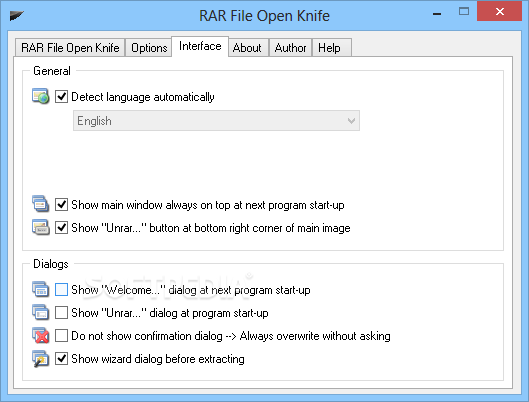
Task: Click the knife app icon in title bar
Action: click(16, 15)
